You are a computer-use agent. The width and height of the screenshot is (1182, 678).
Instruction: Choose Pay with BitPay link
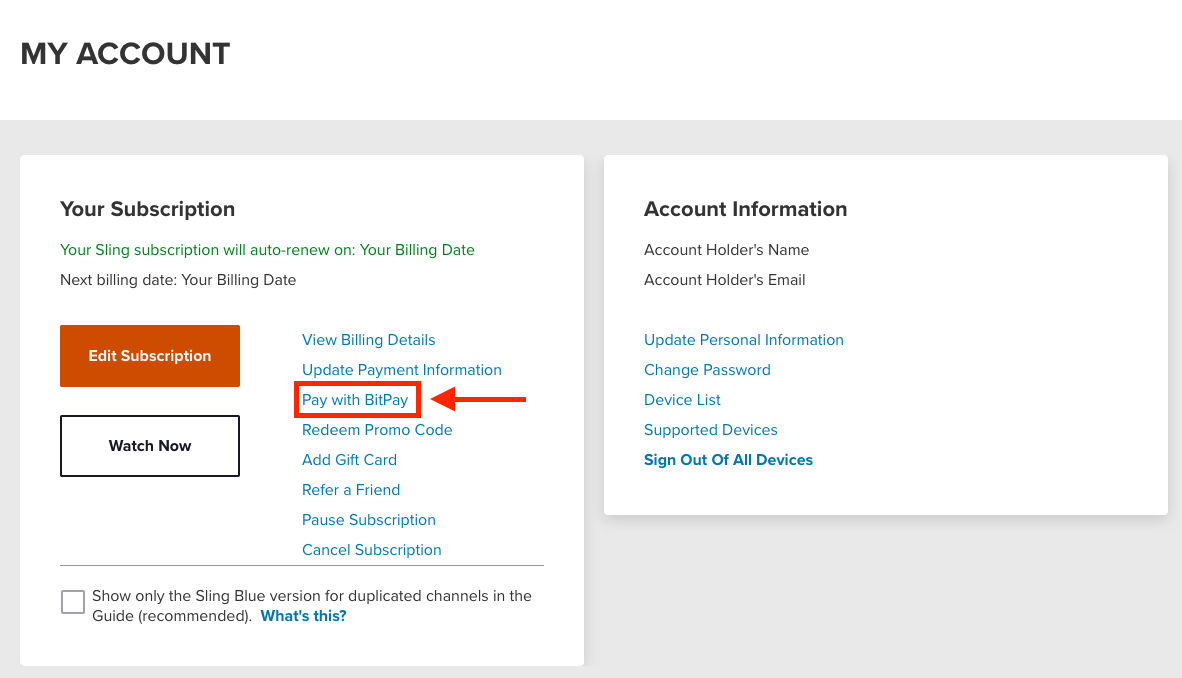[355, 400]
